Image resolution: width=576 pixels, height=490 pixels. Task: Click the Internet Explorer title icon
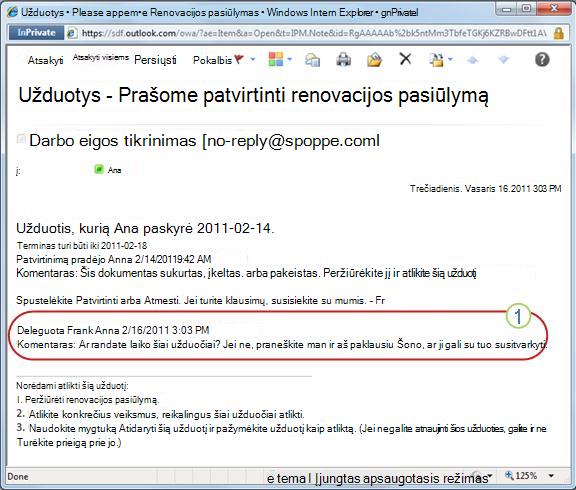point(12,11)
